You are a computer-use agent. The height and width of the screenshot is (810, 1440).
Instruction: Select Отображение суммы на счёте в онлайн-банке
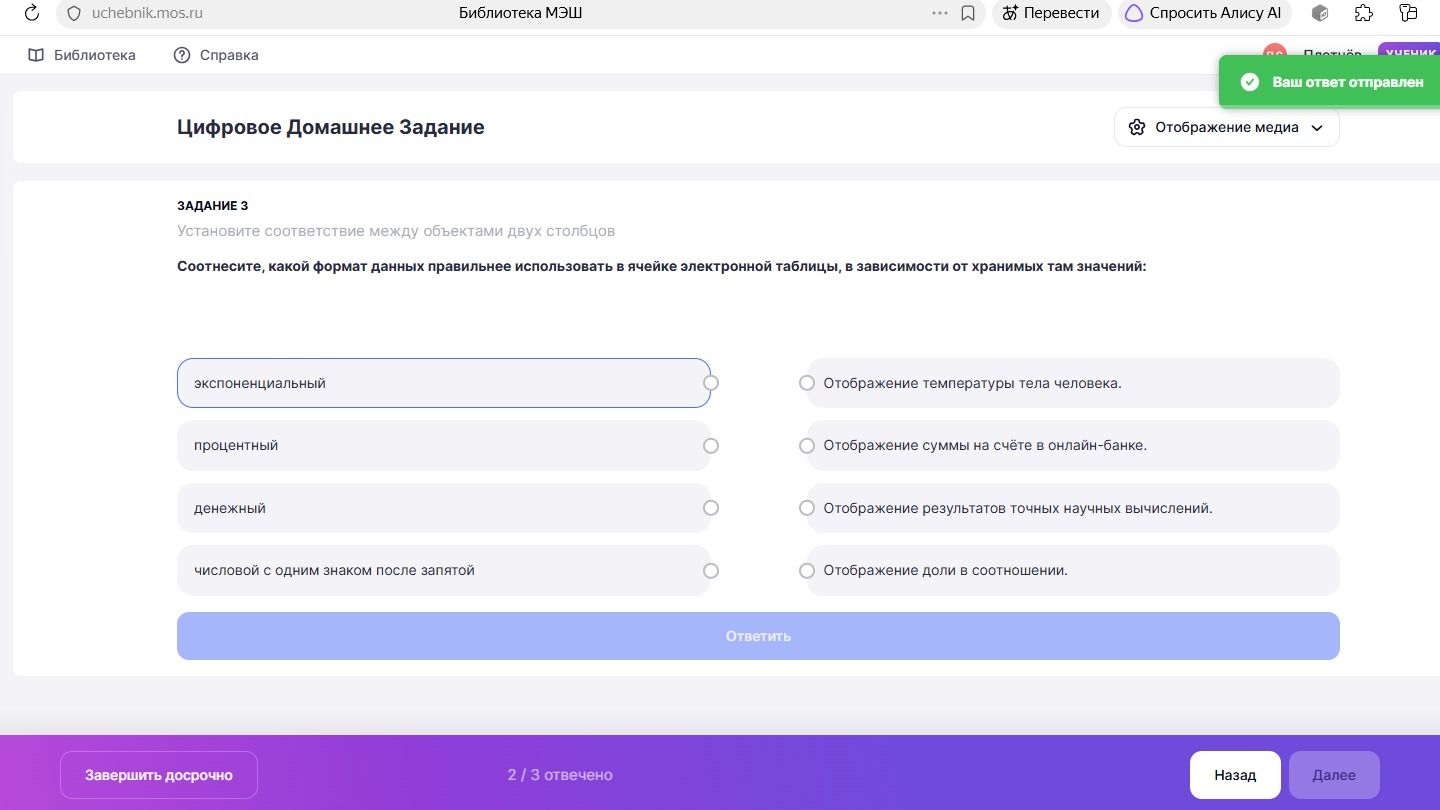tap(1073, 445)
